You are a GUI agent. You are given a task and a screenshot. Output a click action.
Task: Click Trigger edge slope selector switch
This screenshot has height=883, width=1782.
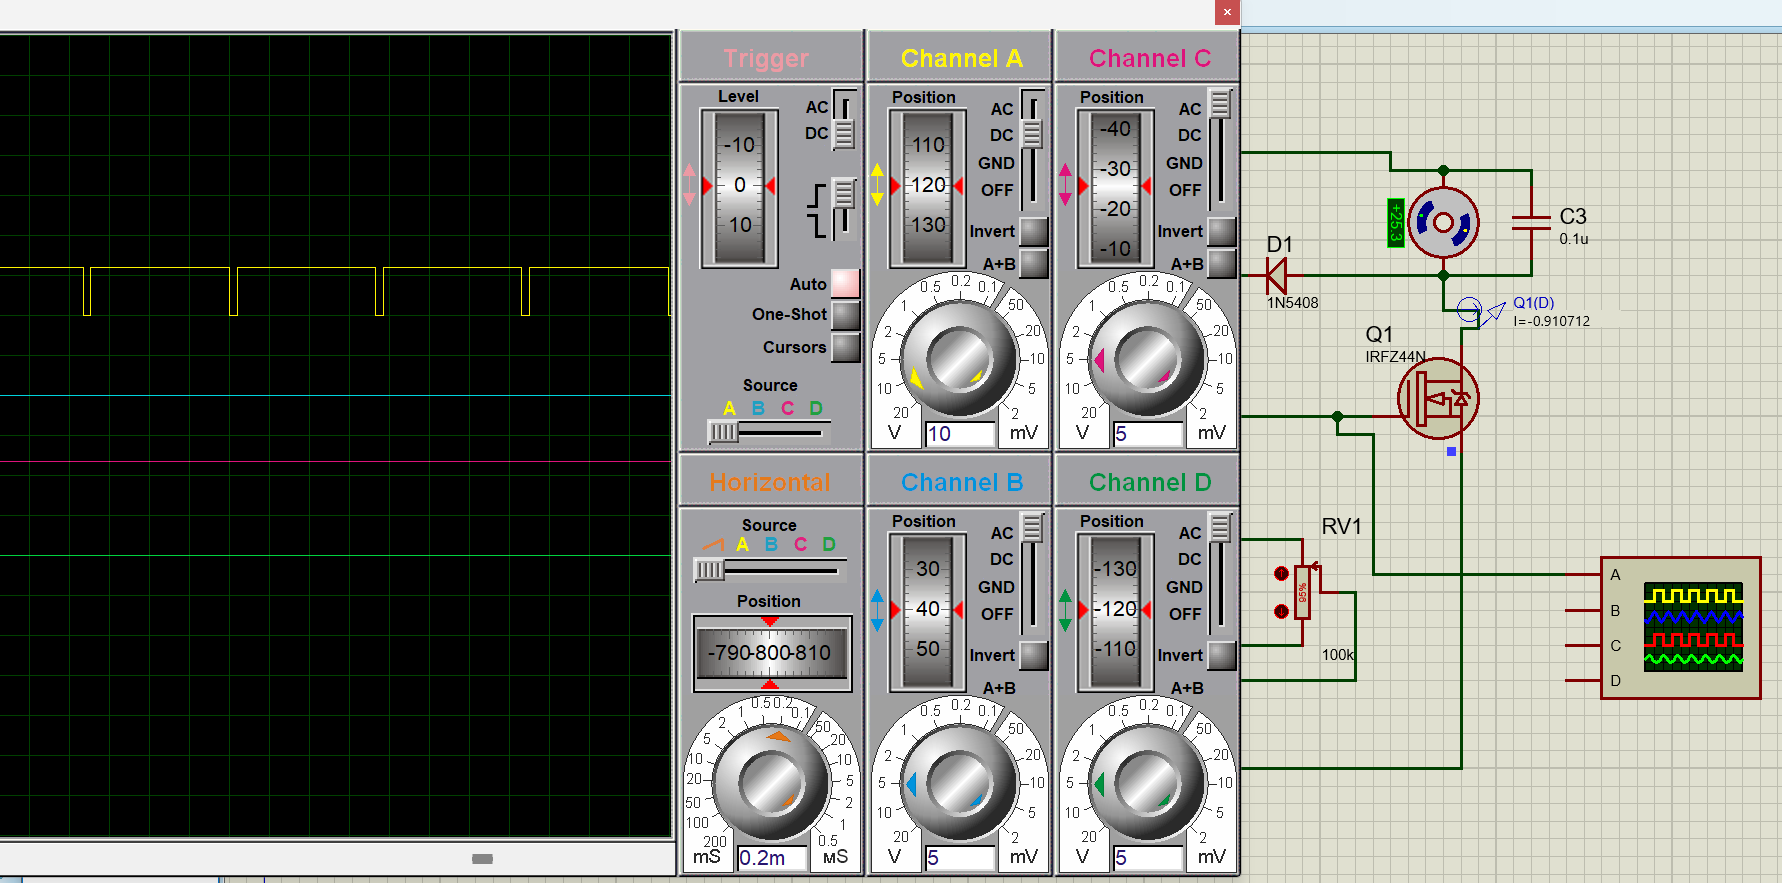pyautogui.click(x=844, y=208)
